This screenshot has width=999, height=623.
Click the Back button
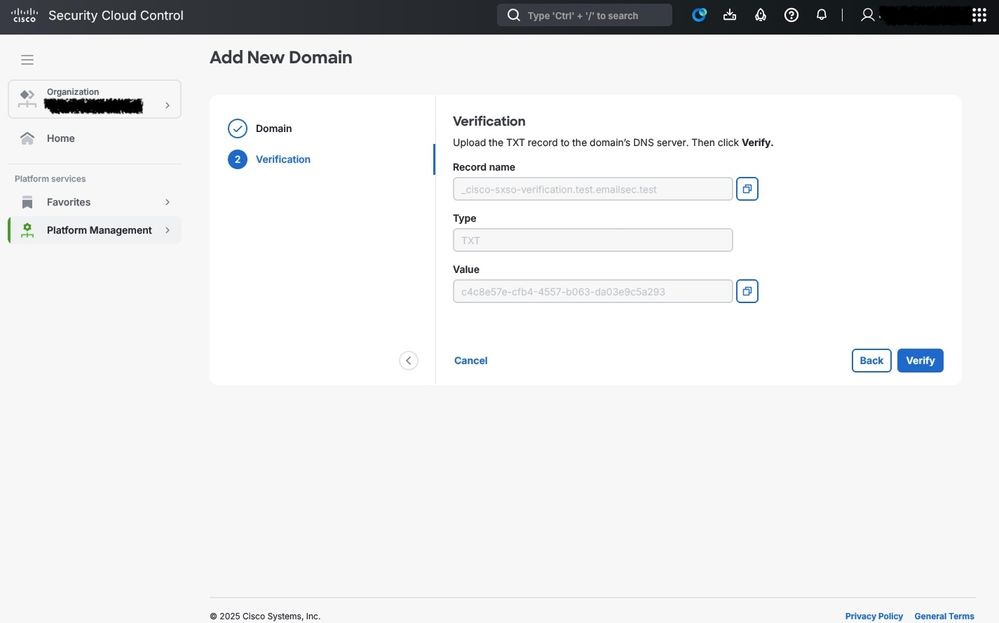click(871, 361)
